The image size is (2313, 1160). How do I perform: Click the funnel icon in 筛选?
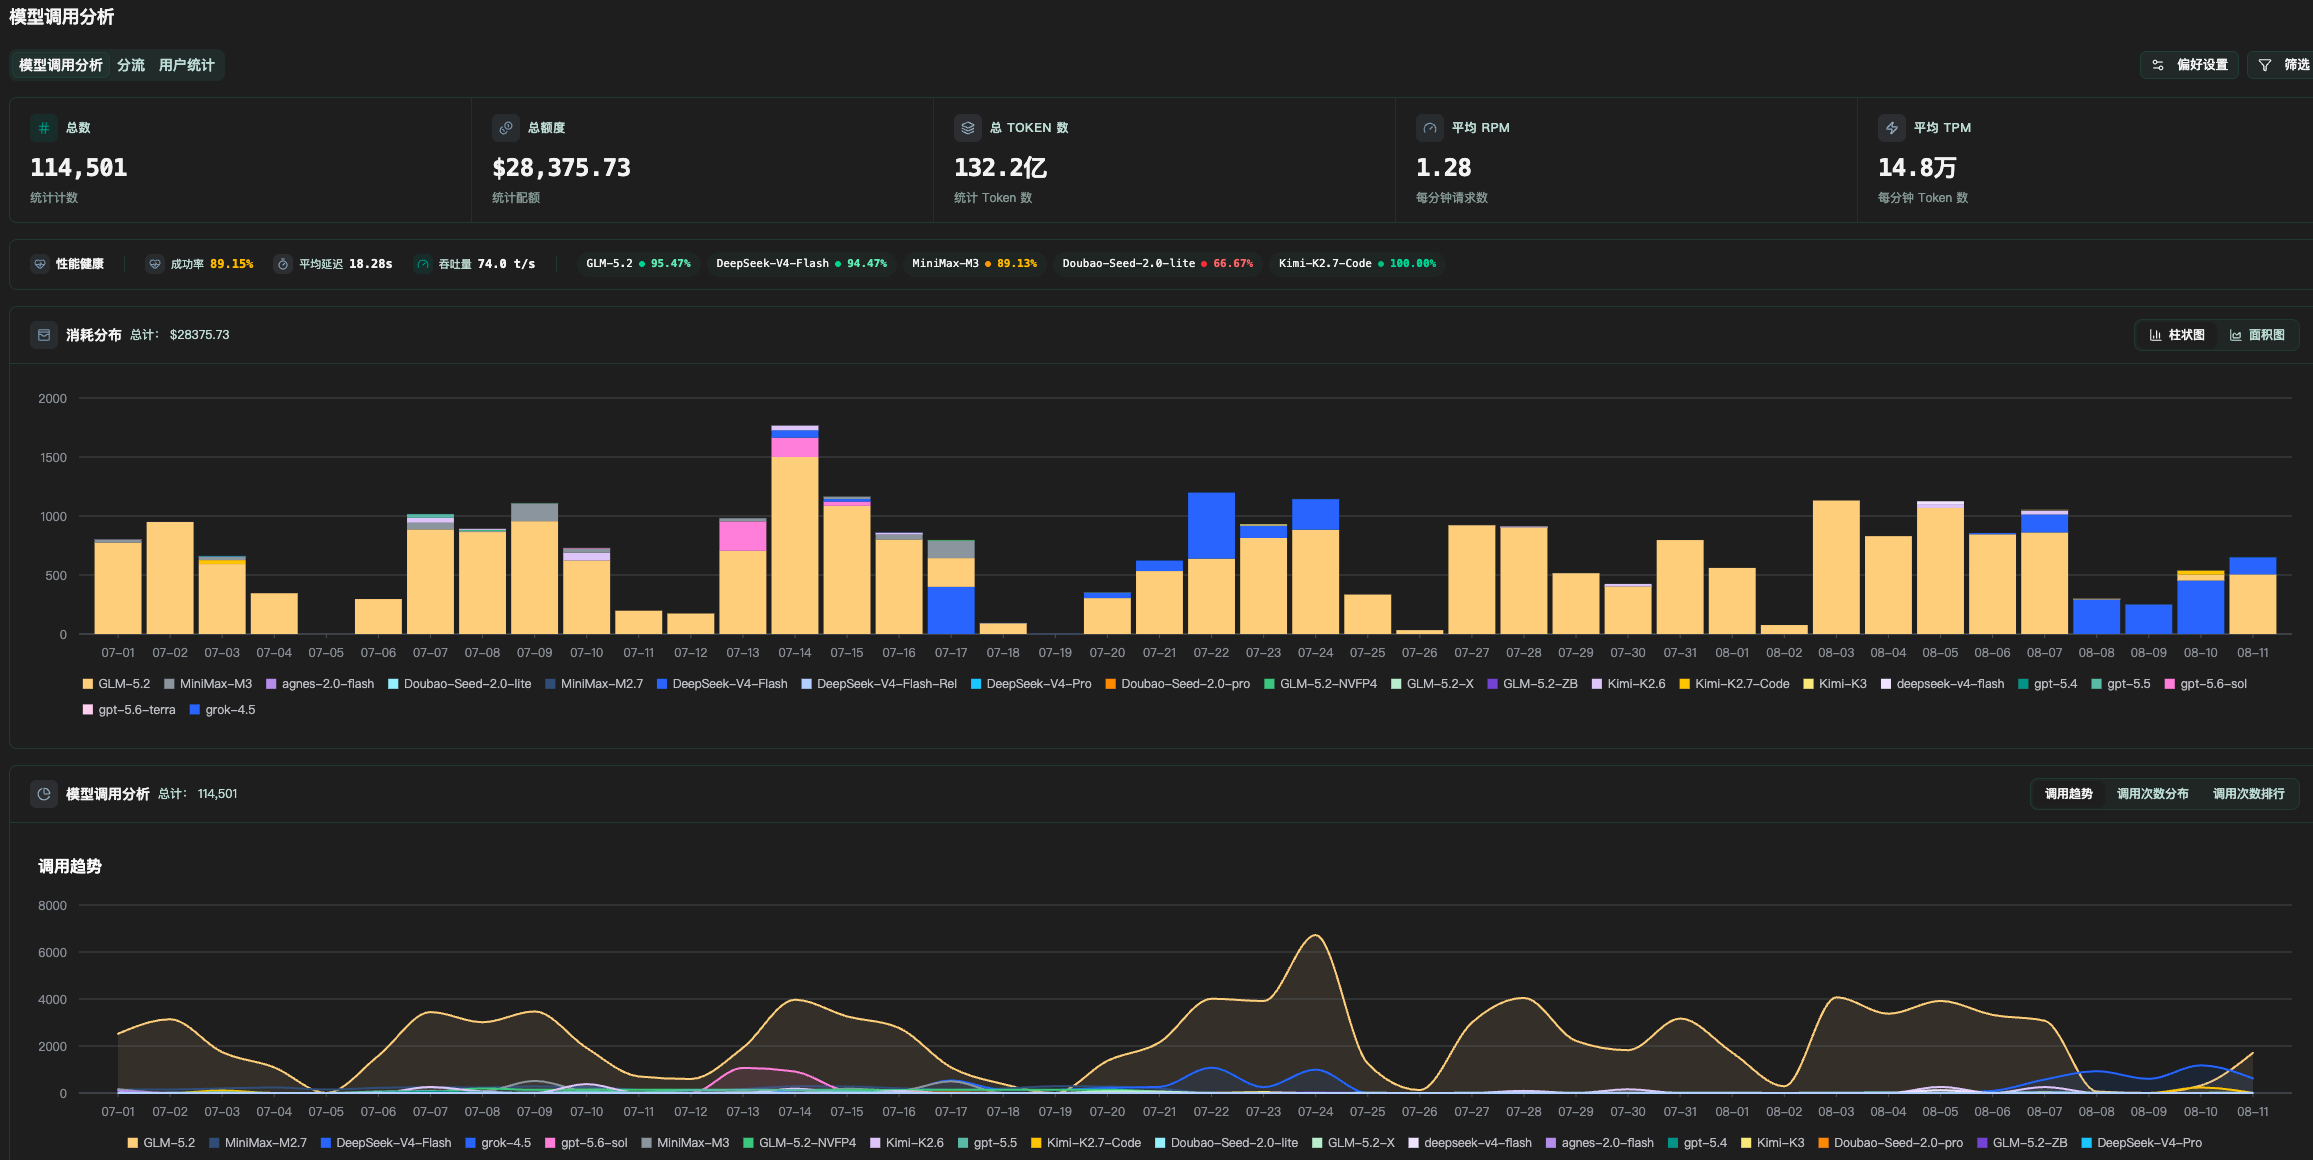point(2265,65)
